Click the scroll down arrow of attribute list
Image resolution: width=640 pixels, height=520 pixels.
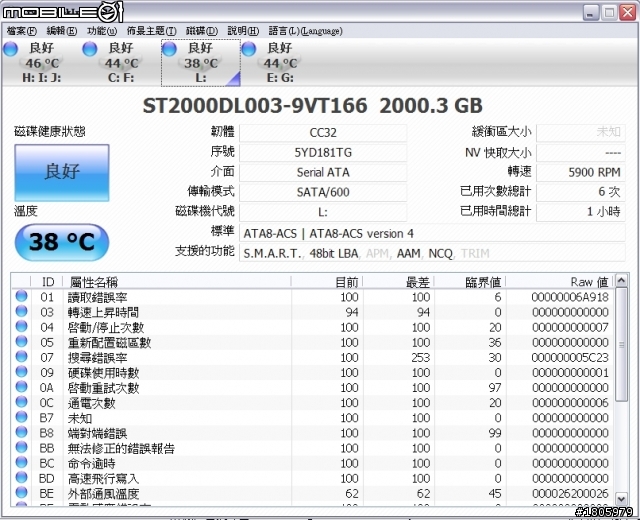[x=621, y=499]
